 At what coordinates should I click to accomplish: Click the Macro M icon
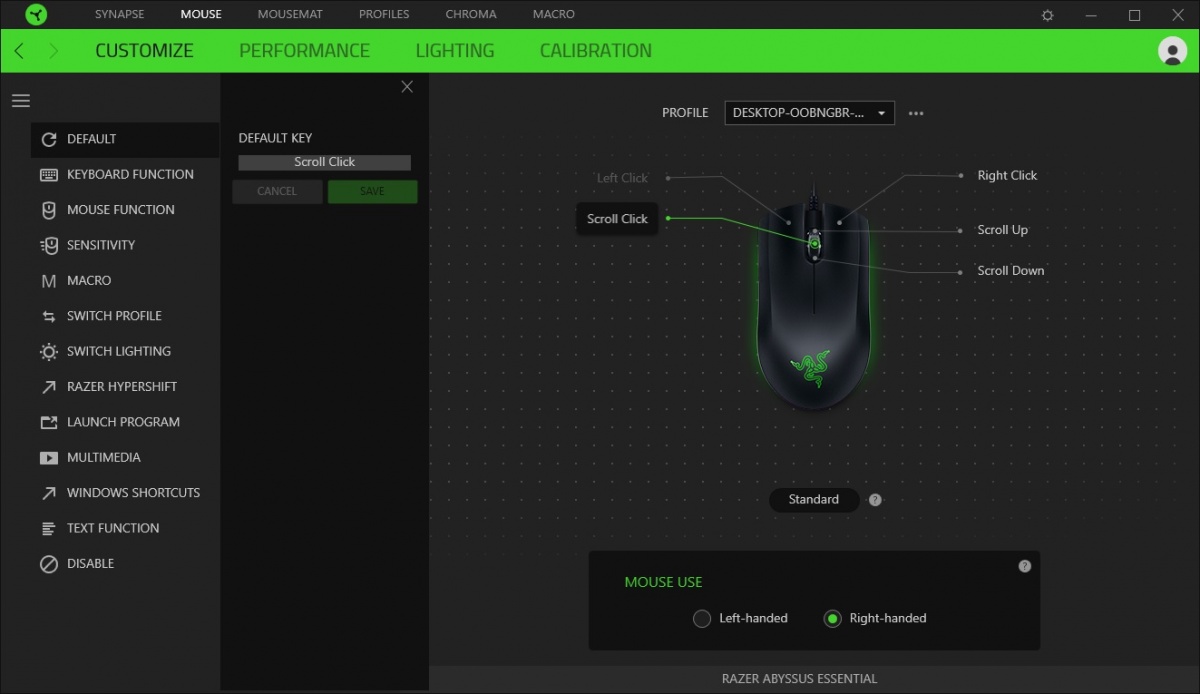click(x=49, y=281)
